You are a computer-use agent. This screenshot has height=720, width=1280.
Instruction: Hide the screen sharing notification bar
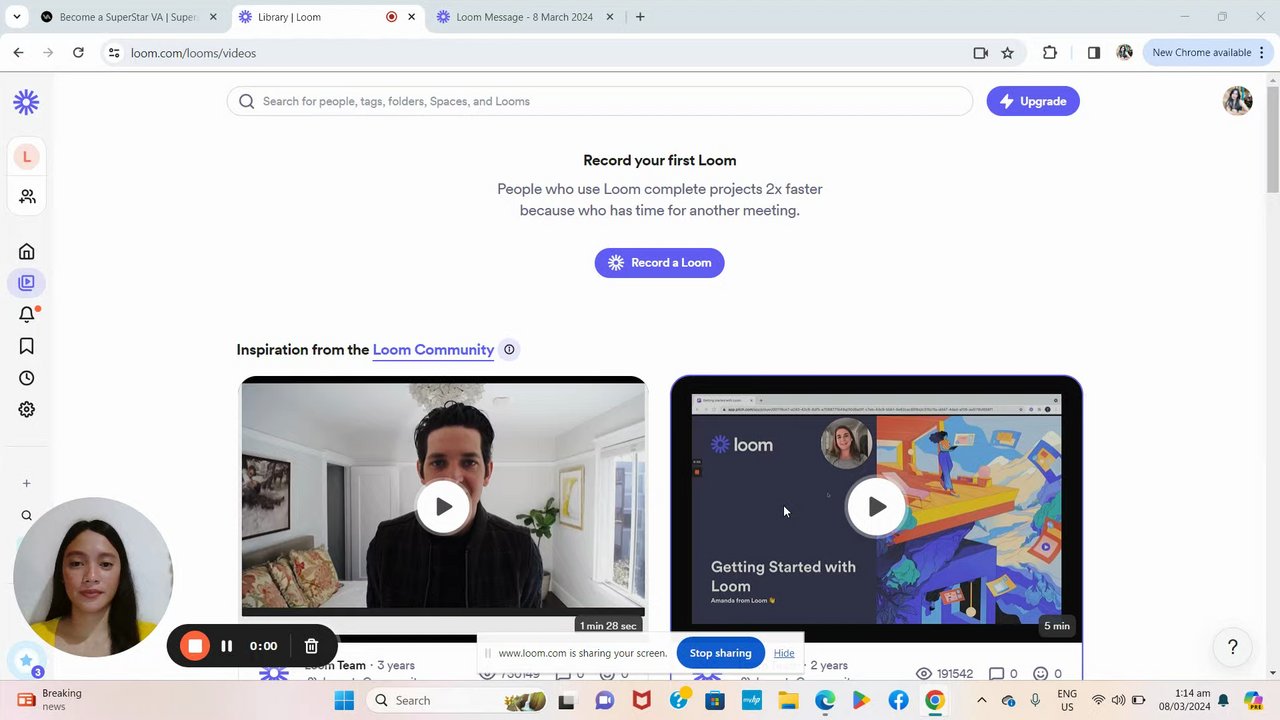coord(784,653)
